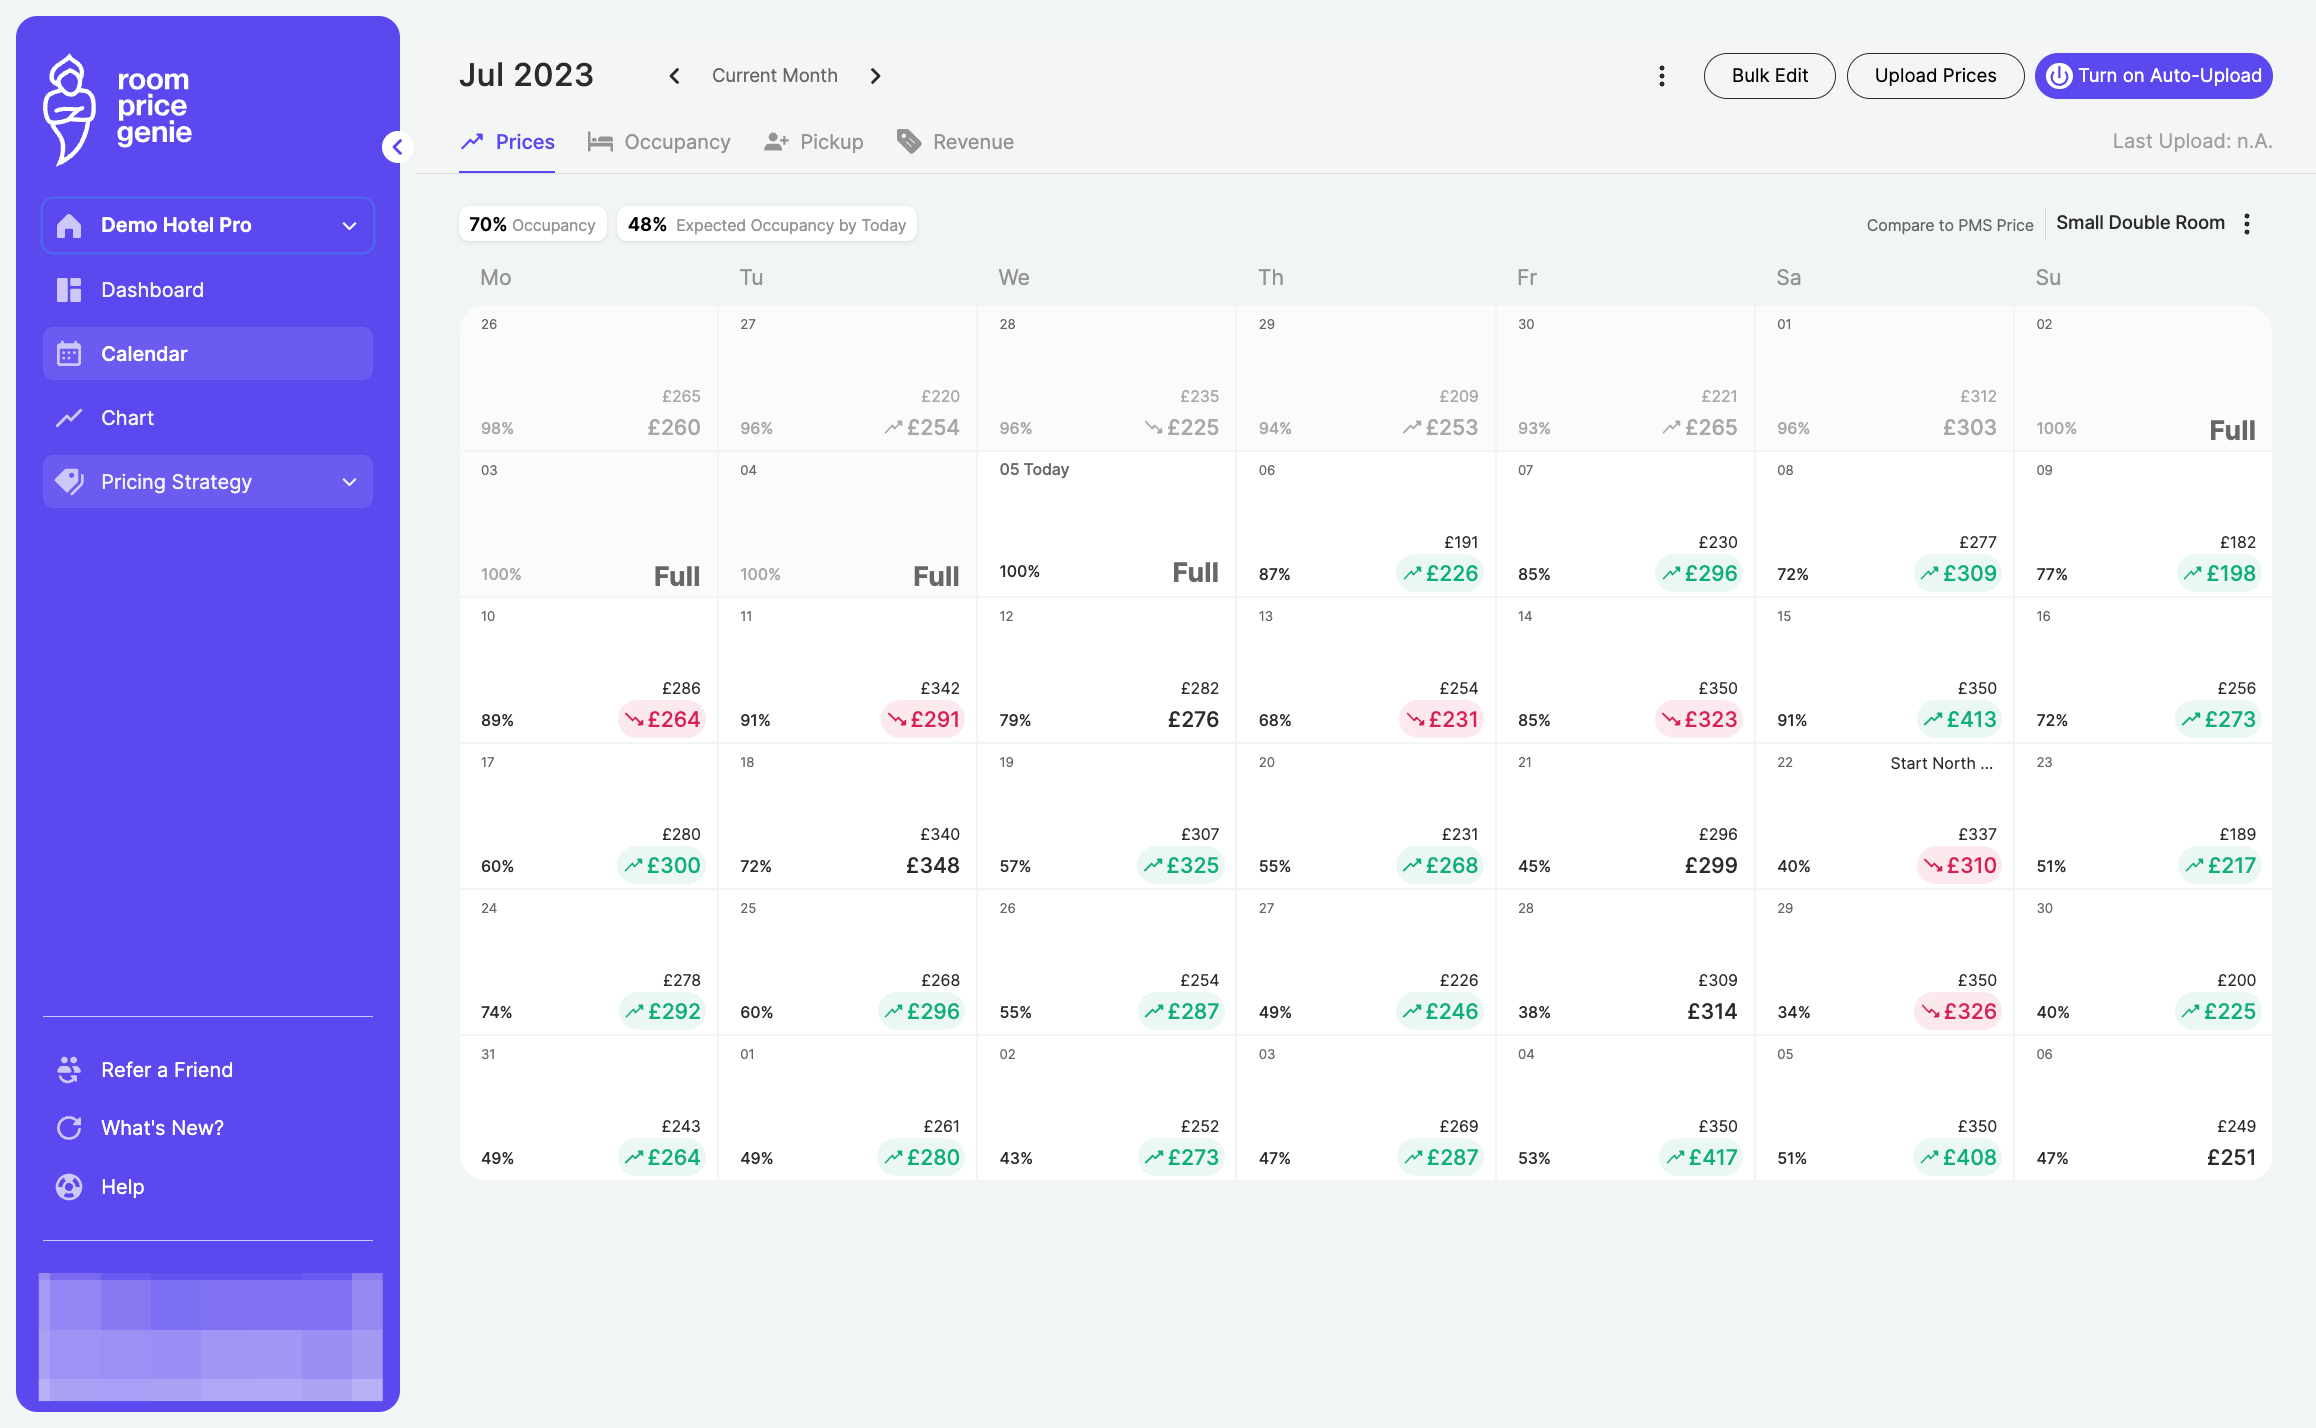Switch to the Prices tab
This screenshot has width=2316, height=1428.
(507, 142)
